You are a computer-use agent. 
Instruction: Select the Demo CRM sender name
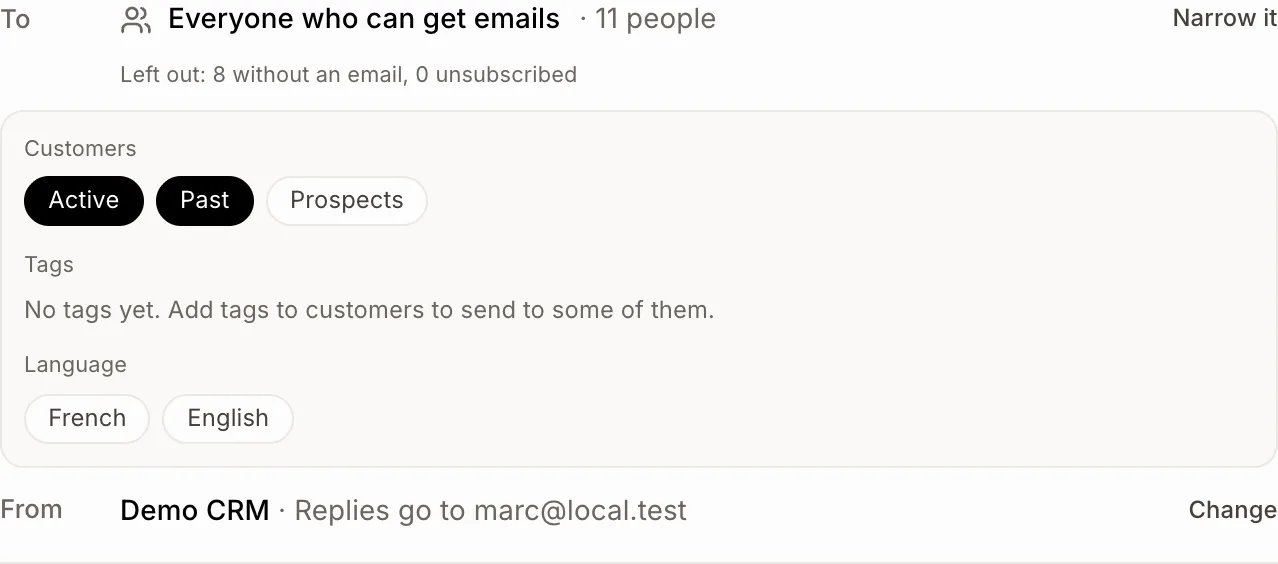click(195, 510)
